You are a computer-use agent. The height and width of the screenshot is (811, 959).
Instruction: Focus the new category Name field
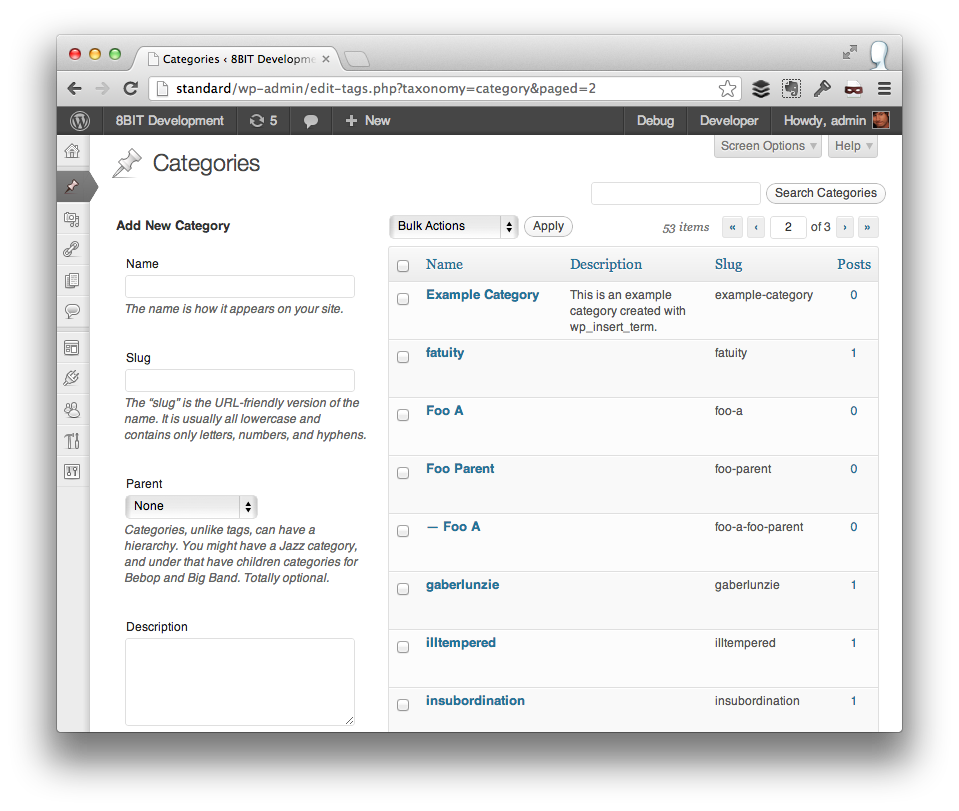click(x=240, y=287)
